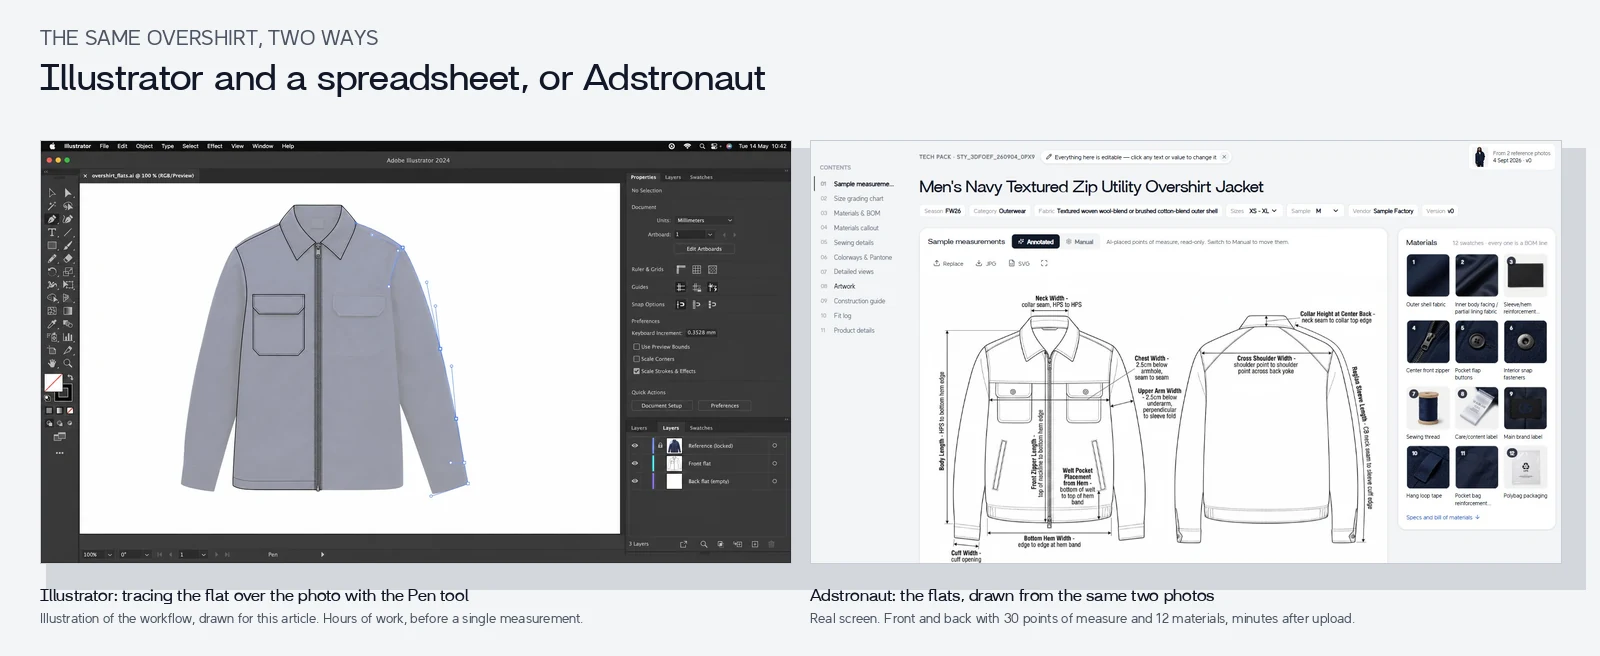
Task: Click the Preferences quick action button
Action: point(725,406)
